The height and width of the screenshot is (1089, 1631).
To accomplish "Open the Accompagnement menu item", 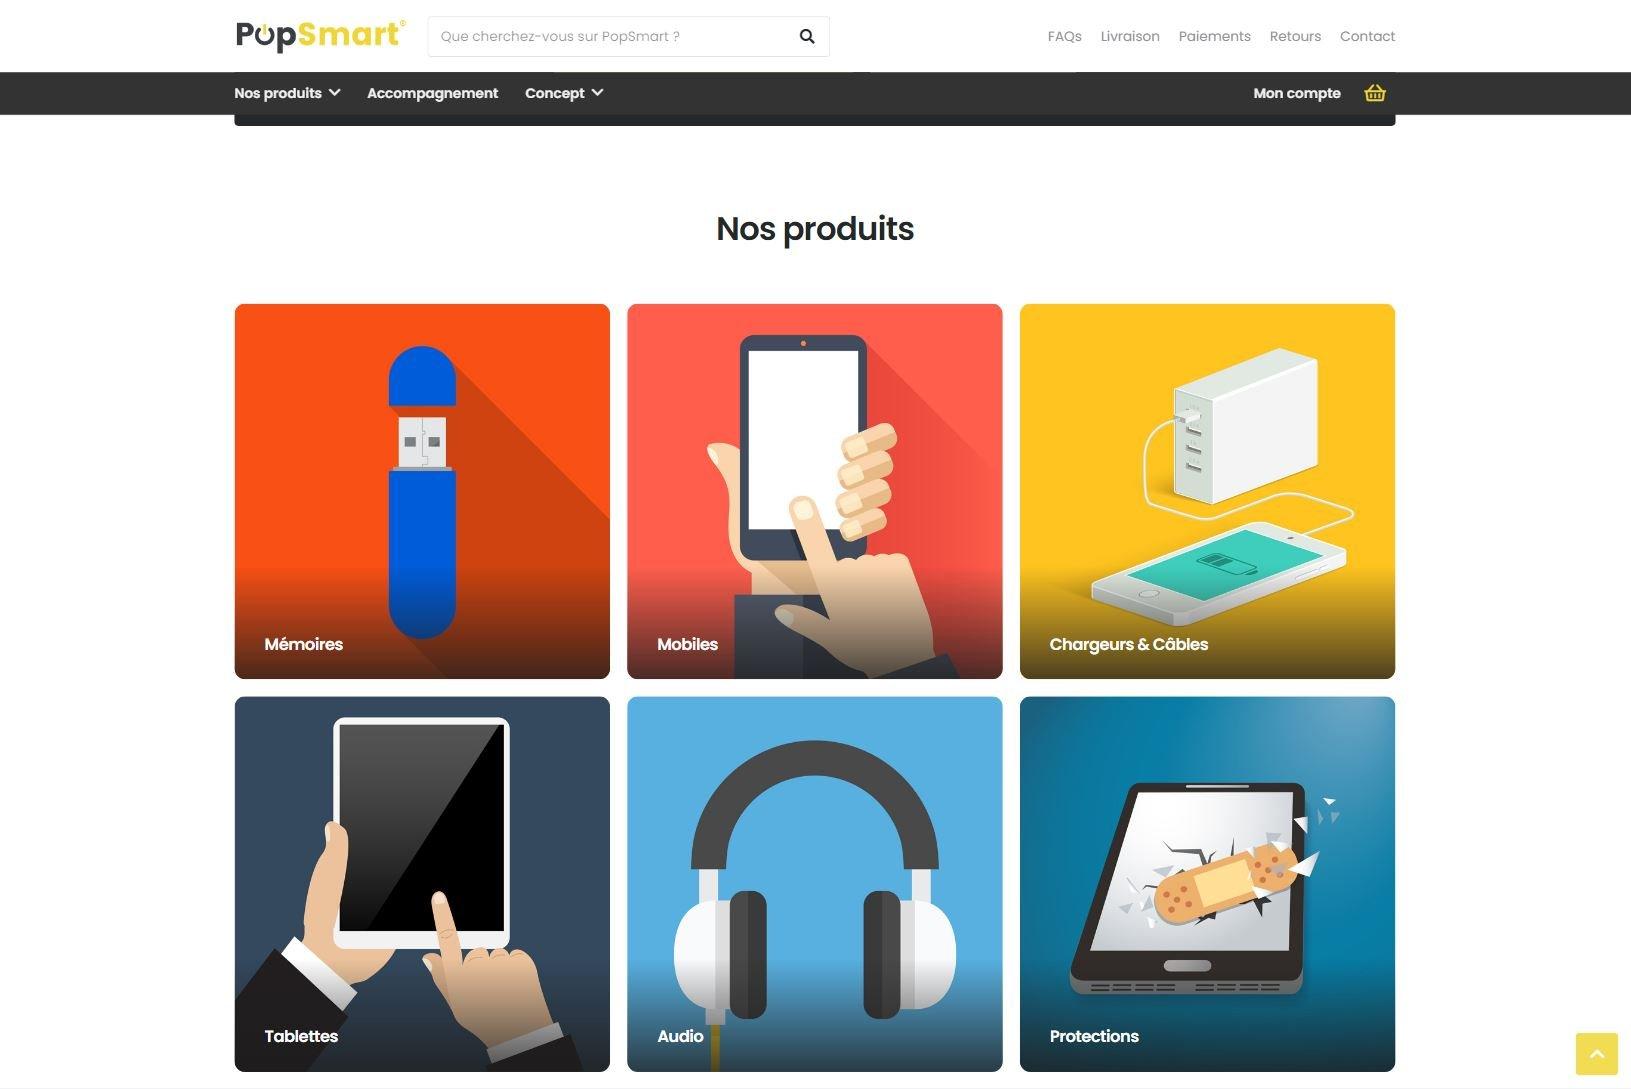I will pyautogui.click(x=432, y=93).
